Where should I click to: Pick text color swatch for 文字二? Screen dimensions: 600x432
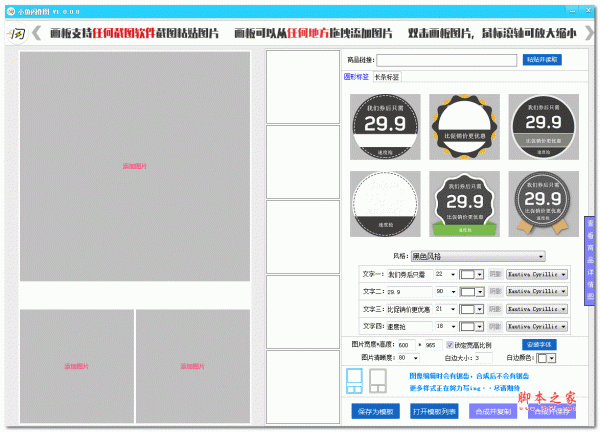pyautogui.click(x=471, y=292)
